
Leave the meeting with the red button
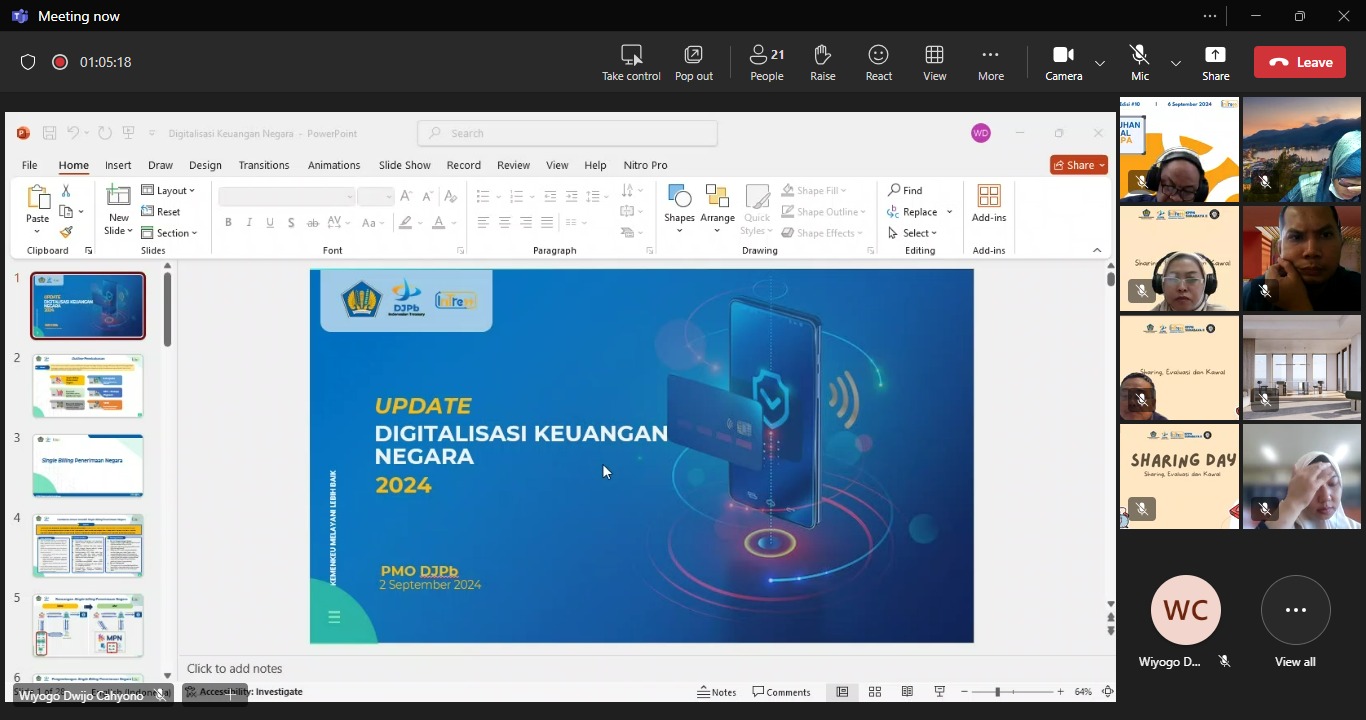pyautogui.click(x=1300, y=62)
